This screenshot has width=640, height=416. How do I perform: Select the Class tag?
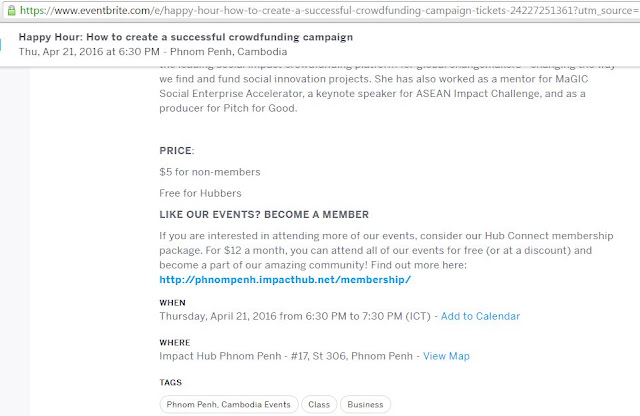coord(319,405)
